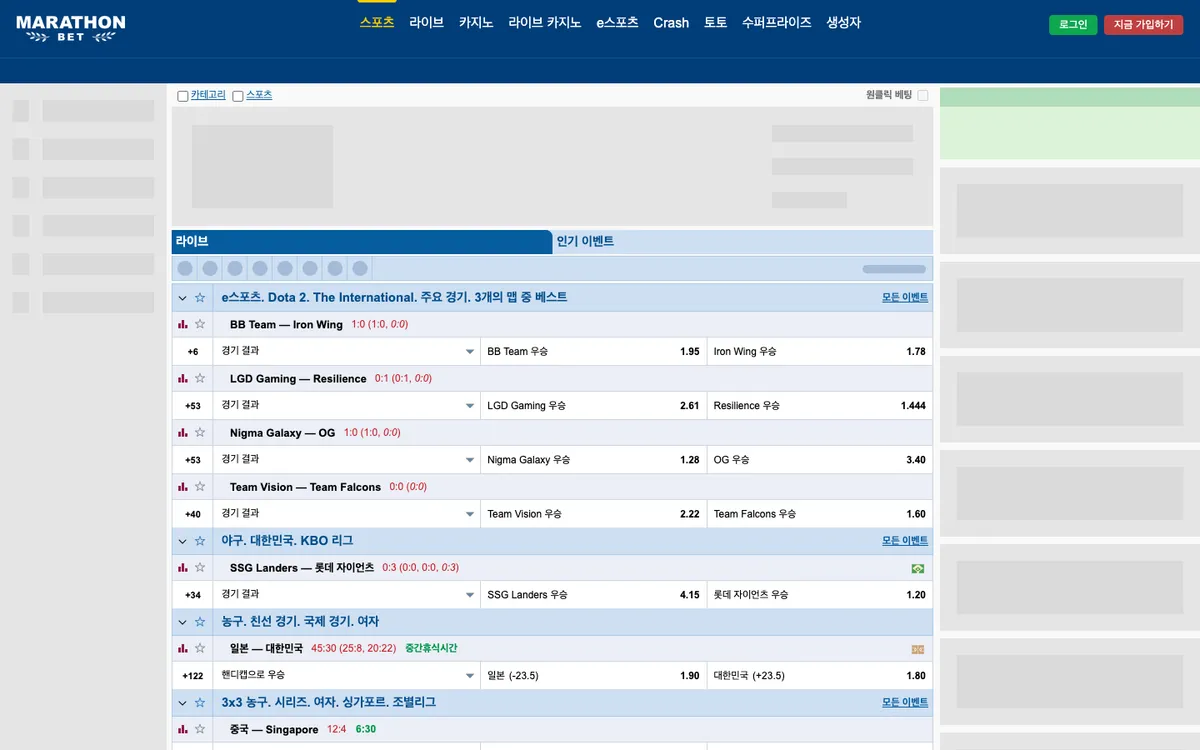Favorite the Team Vision — Team Falcons star
Image resolution: width=1200 pixels, height=750 pixels.
(x=200, y=486)
